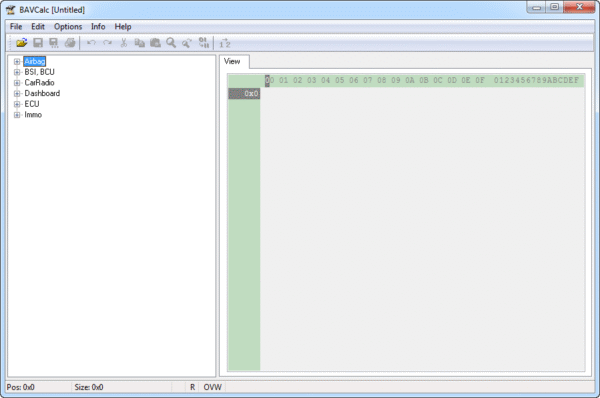The width and height of the screenshot is (600, 398).
Task: Click the Copy icon in toolbar
Action: click(x=139, y=42)
